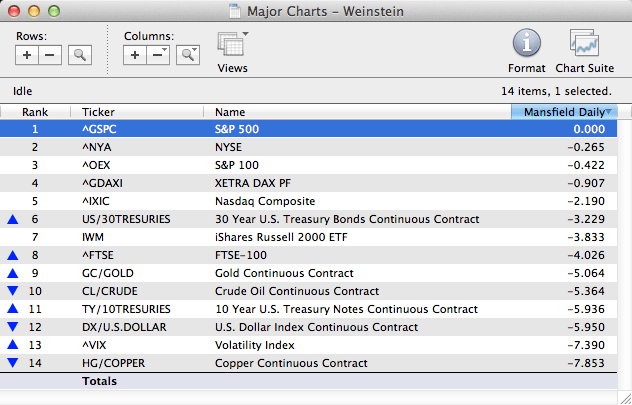
Task: Click the Ticker column header
Action: coord(98,112)
